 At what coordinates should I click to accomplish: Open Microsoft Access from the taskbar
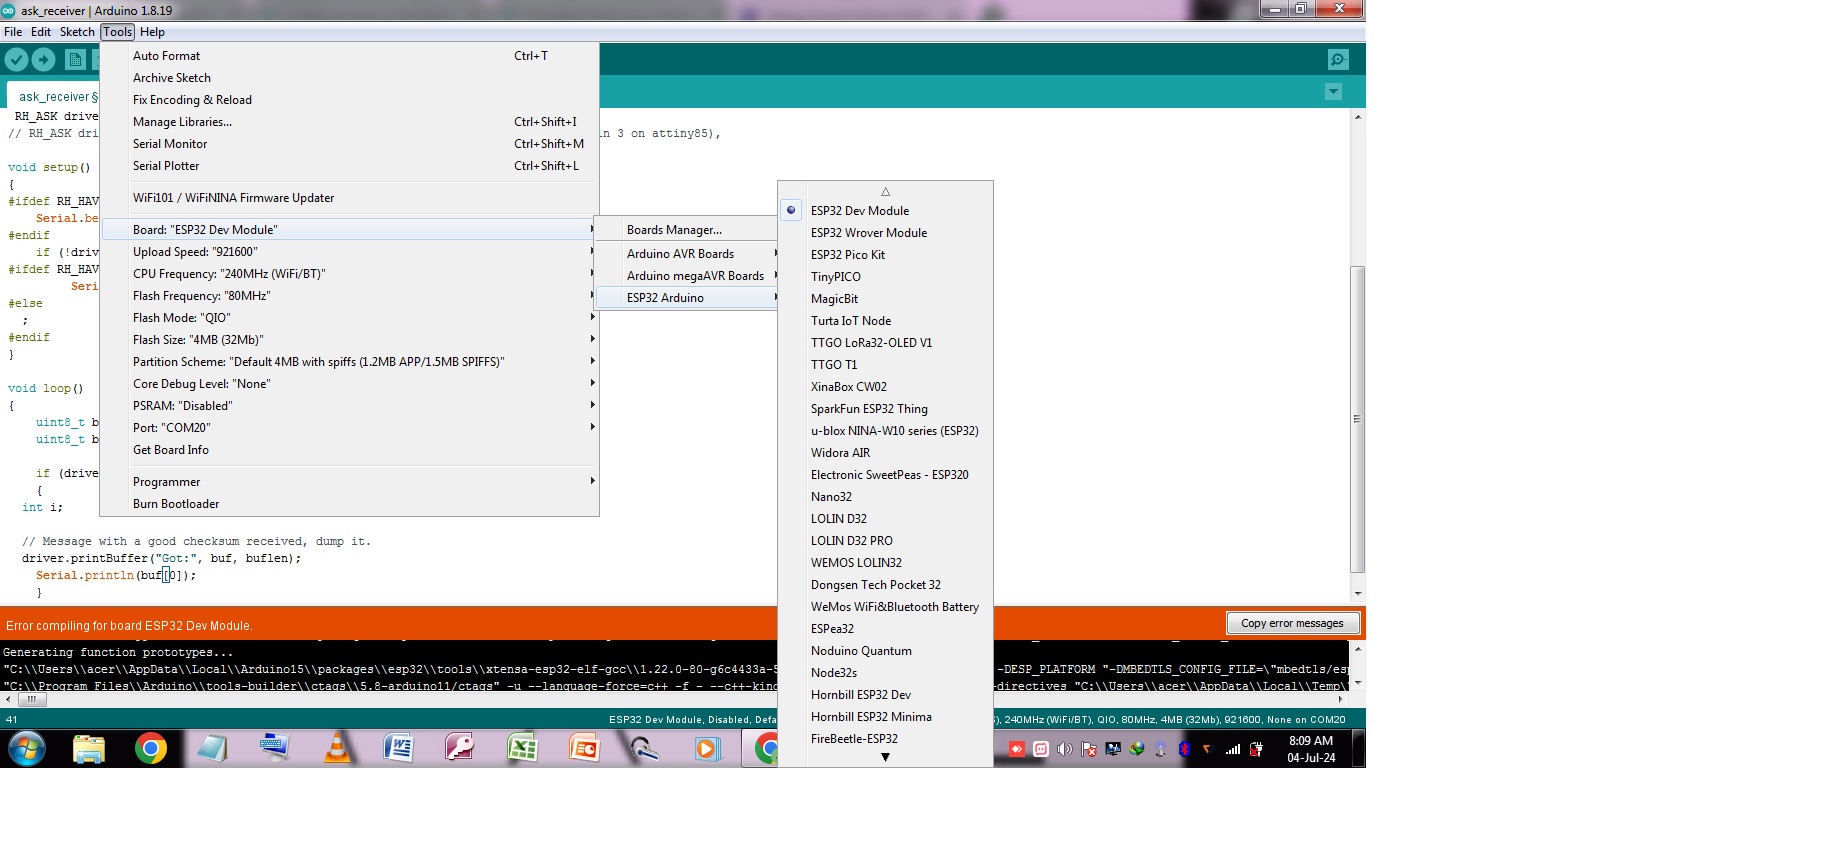tap(459, 748)
